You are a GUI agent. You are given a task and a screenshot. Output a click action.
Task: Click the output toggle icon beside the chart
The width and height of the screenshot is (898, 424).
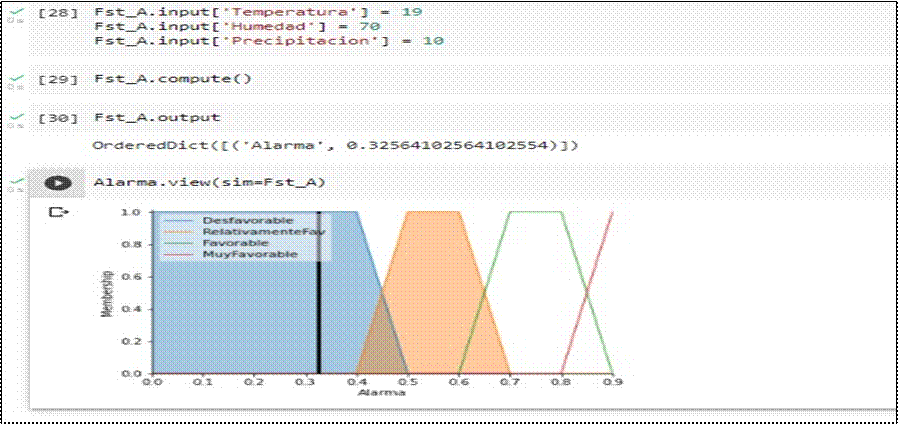[x=59, y=212]
